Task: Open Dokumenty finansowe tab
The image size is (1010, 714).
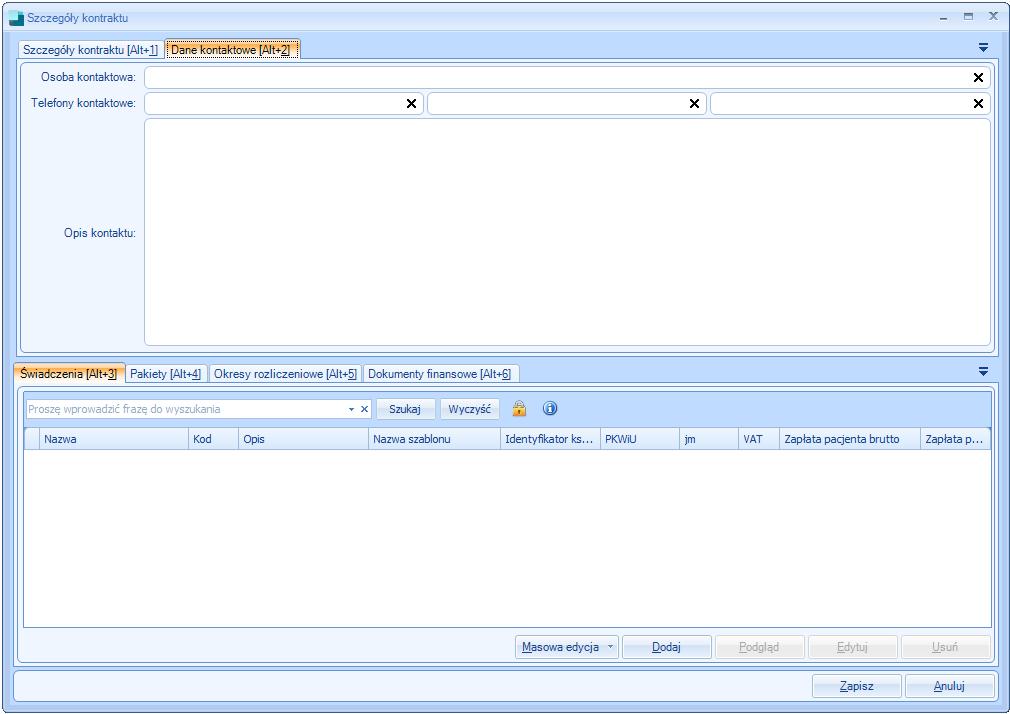Action: click(440, 374)
